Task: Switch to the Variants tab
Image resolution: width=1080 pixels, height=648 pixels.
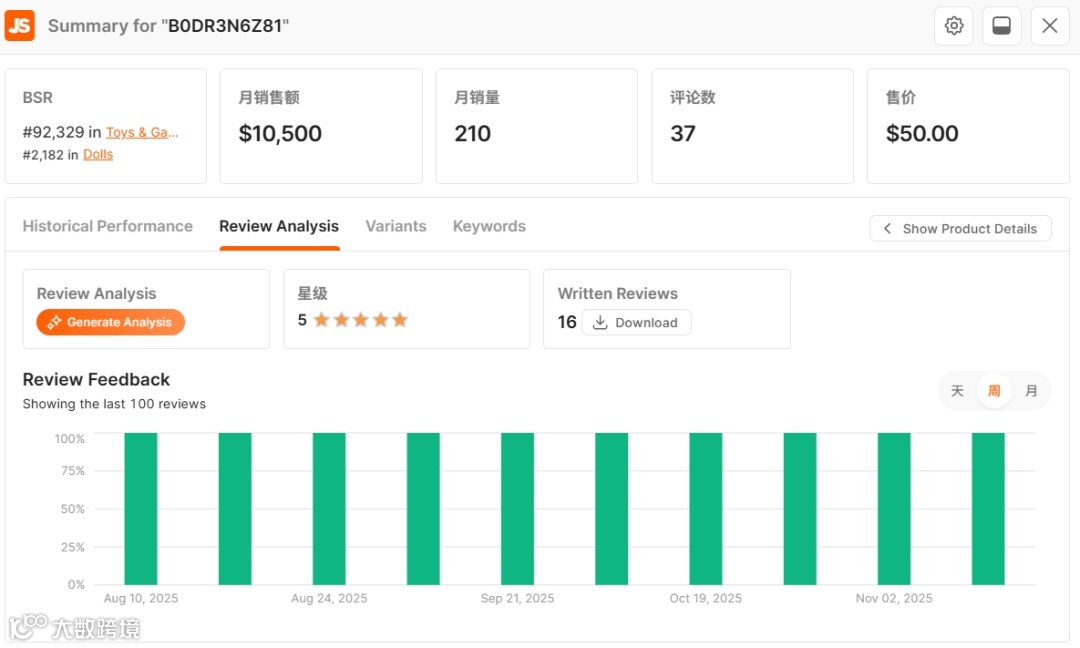Action: (396, 226)
